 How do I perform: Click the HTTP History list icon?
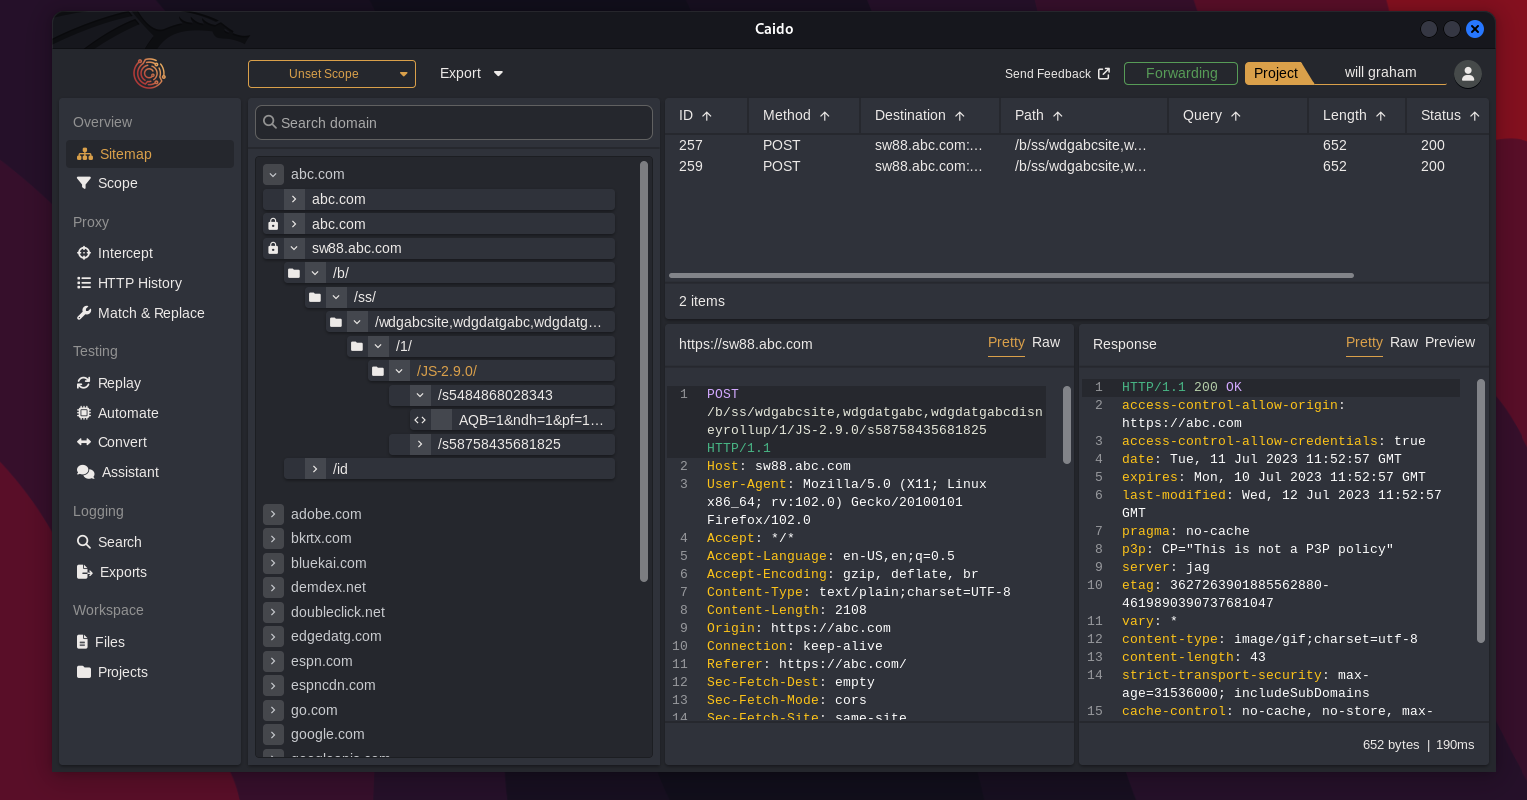click(x=84, y=283)
